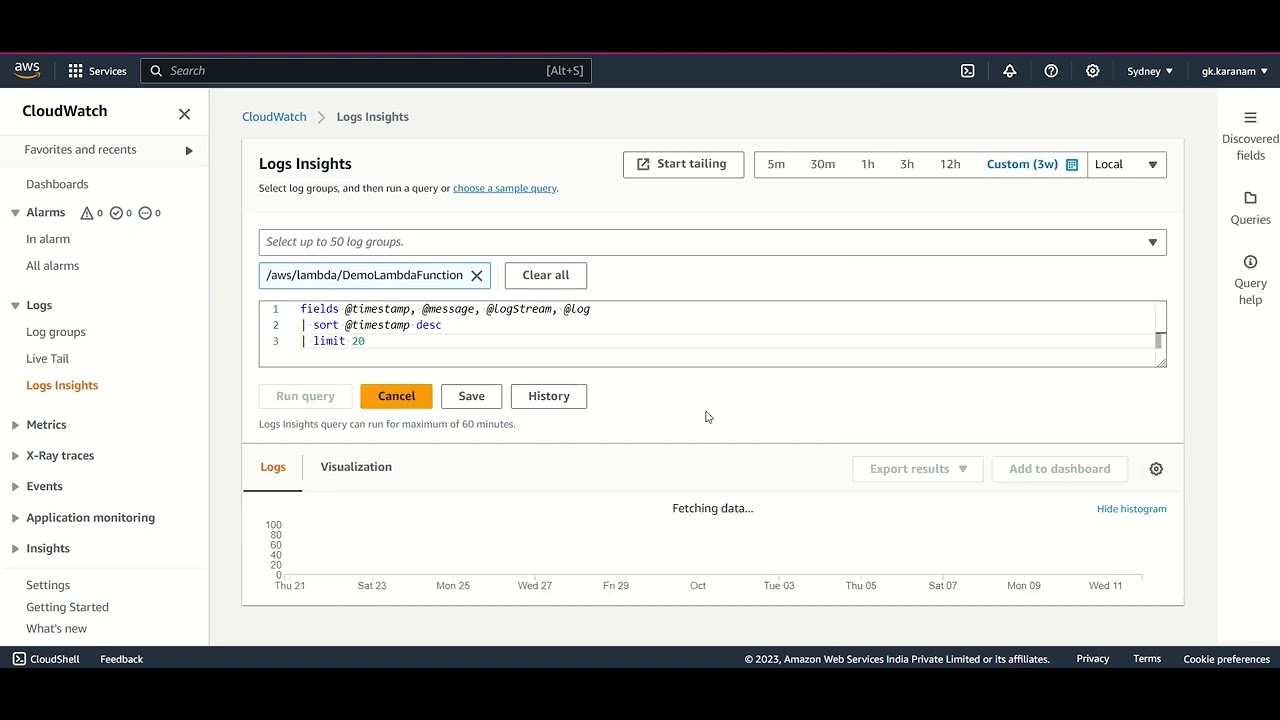Follow the CloudWatch breadcrumb link
The height and width of the screenshot is (720, 1280).
[x=274, y=117]
